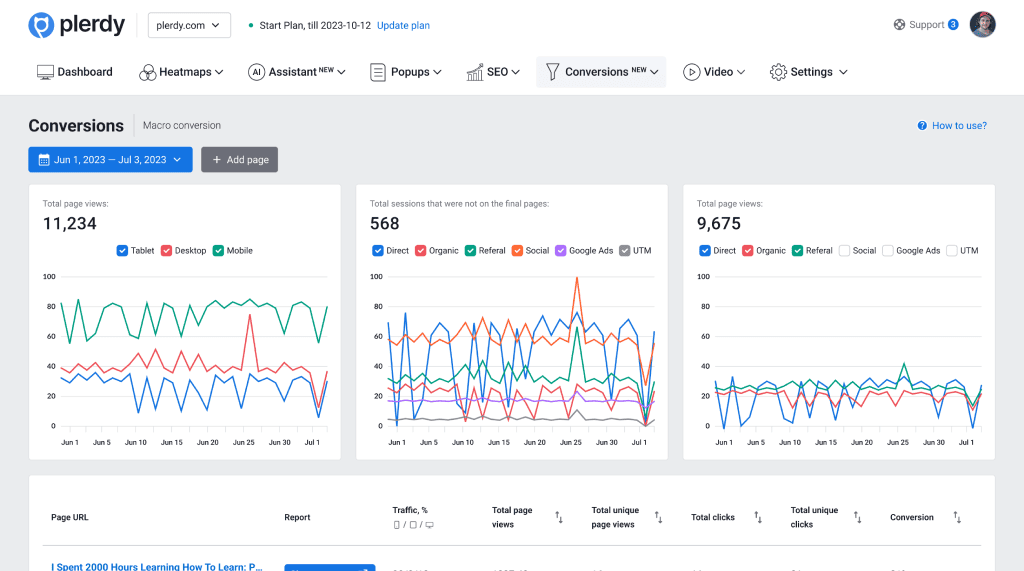
Task: Enable the Social checkbox in third chart
Action: coord(844,250)
